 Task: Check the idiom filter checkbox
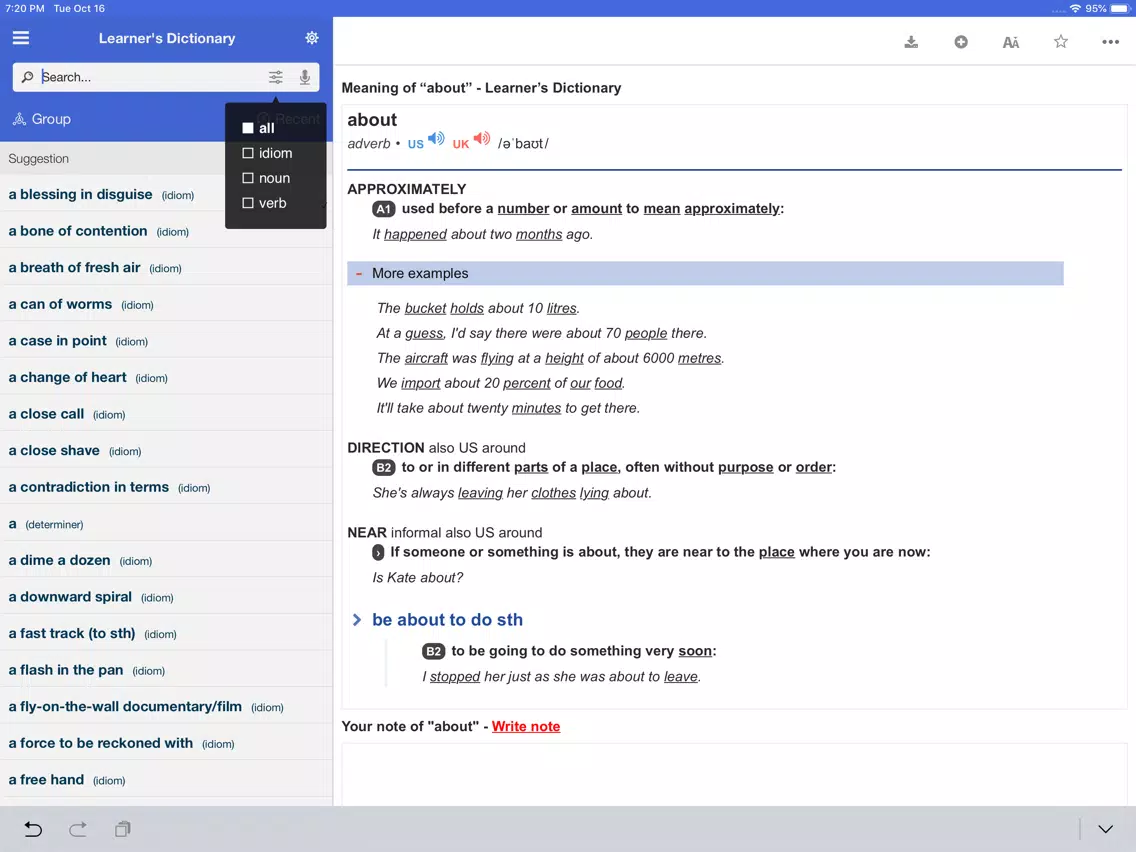pyautogui.click(x=248, y=153)
